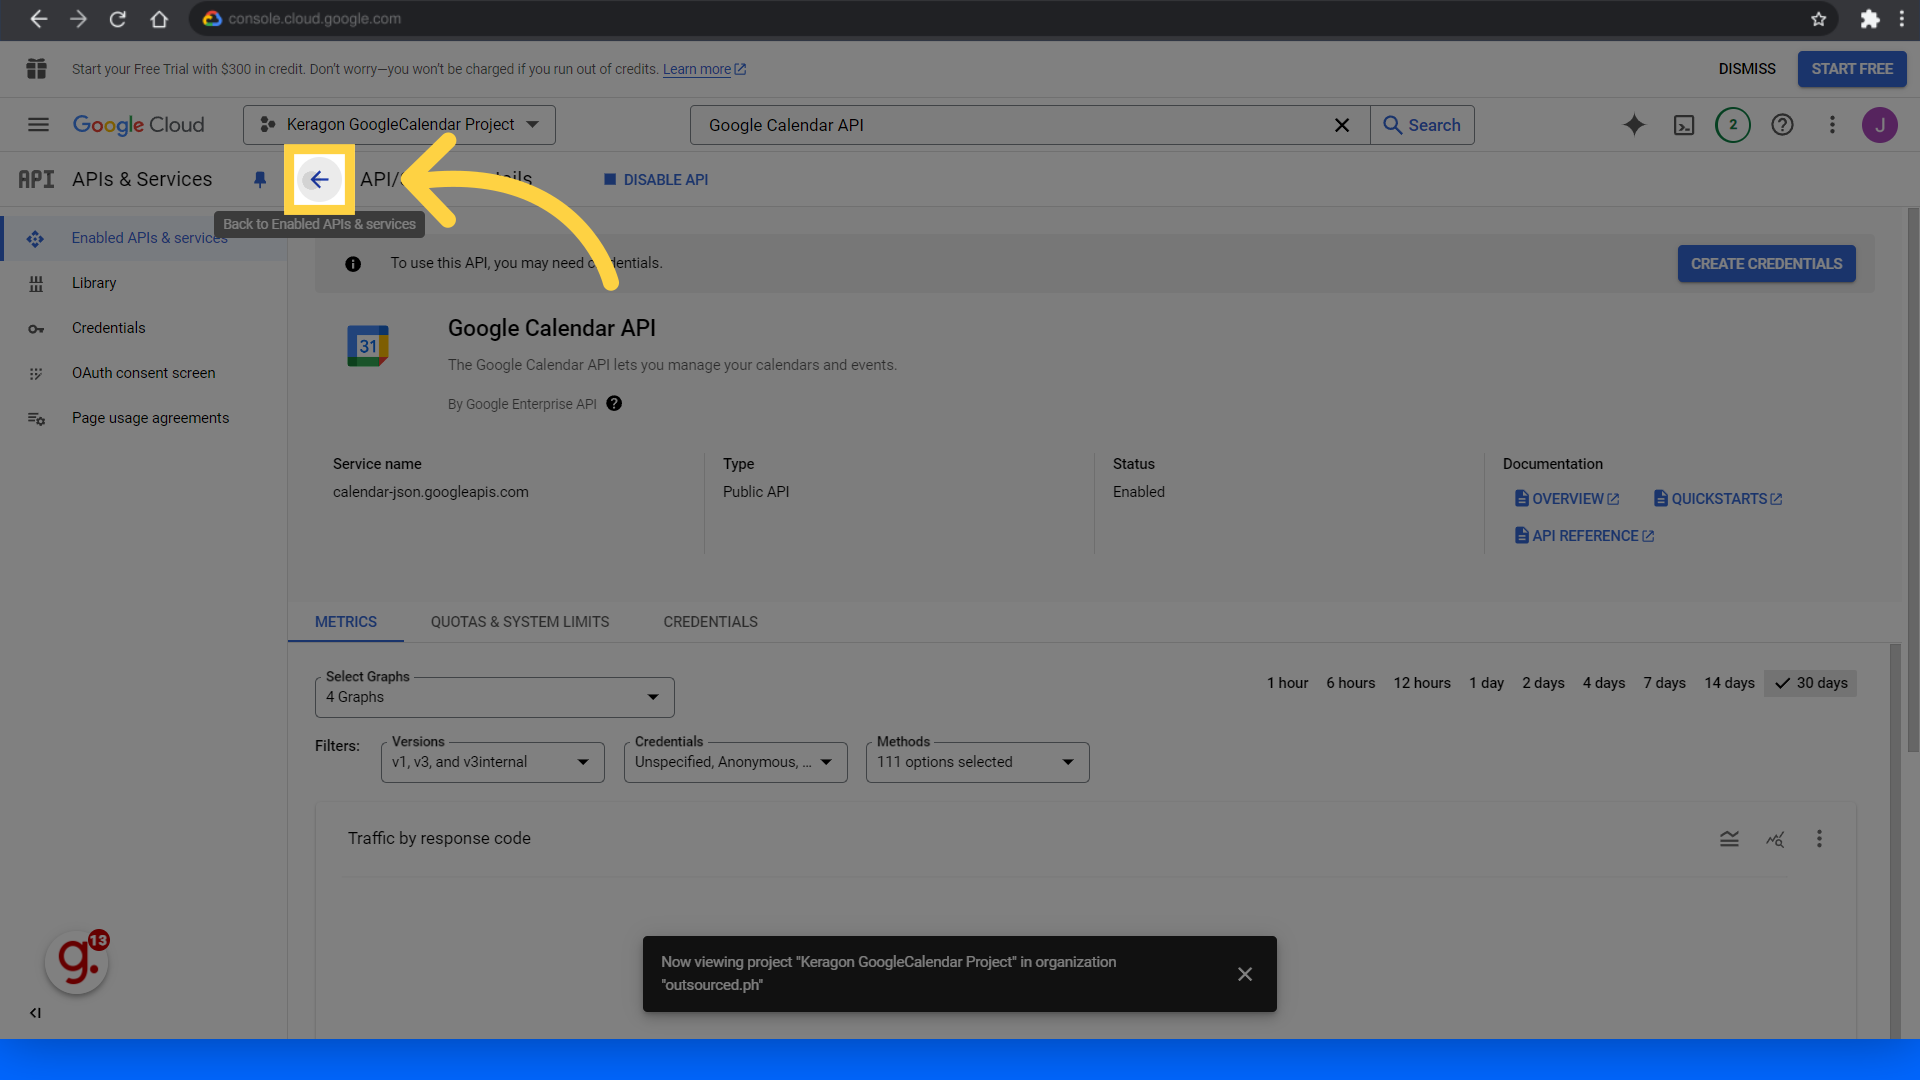Click the Google Calendar API logo thumbnail

(x=368, y=346)
